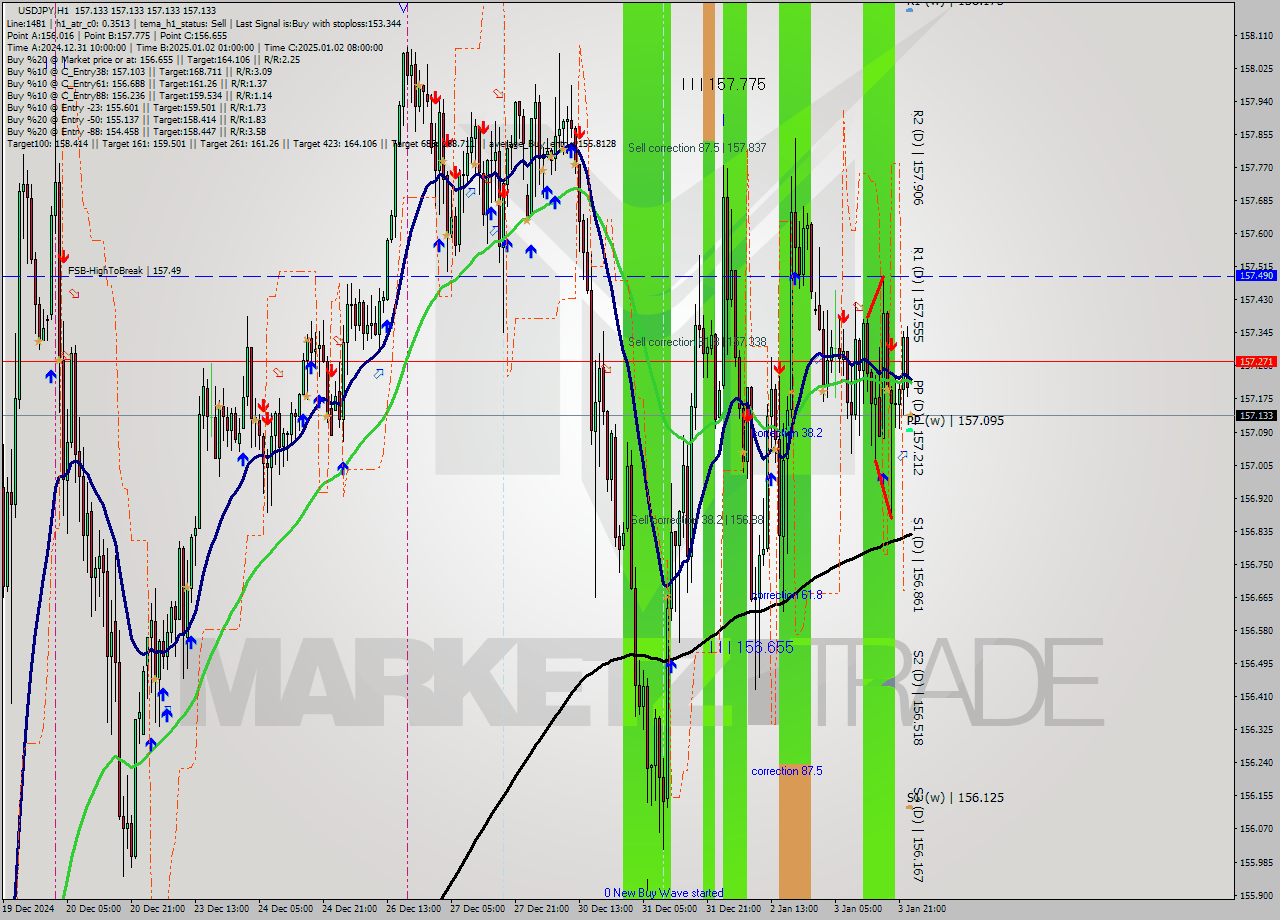Click the 156.495 price axis value
The image size is (1280, 920).
(x=1256, y=663)
